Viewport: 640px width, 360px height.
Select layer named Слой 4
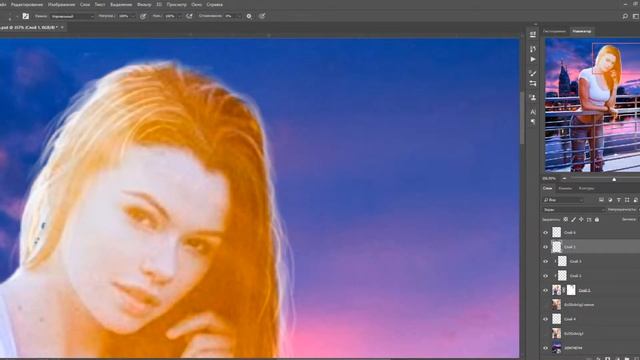(570, 319)
